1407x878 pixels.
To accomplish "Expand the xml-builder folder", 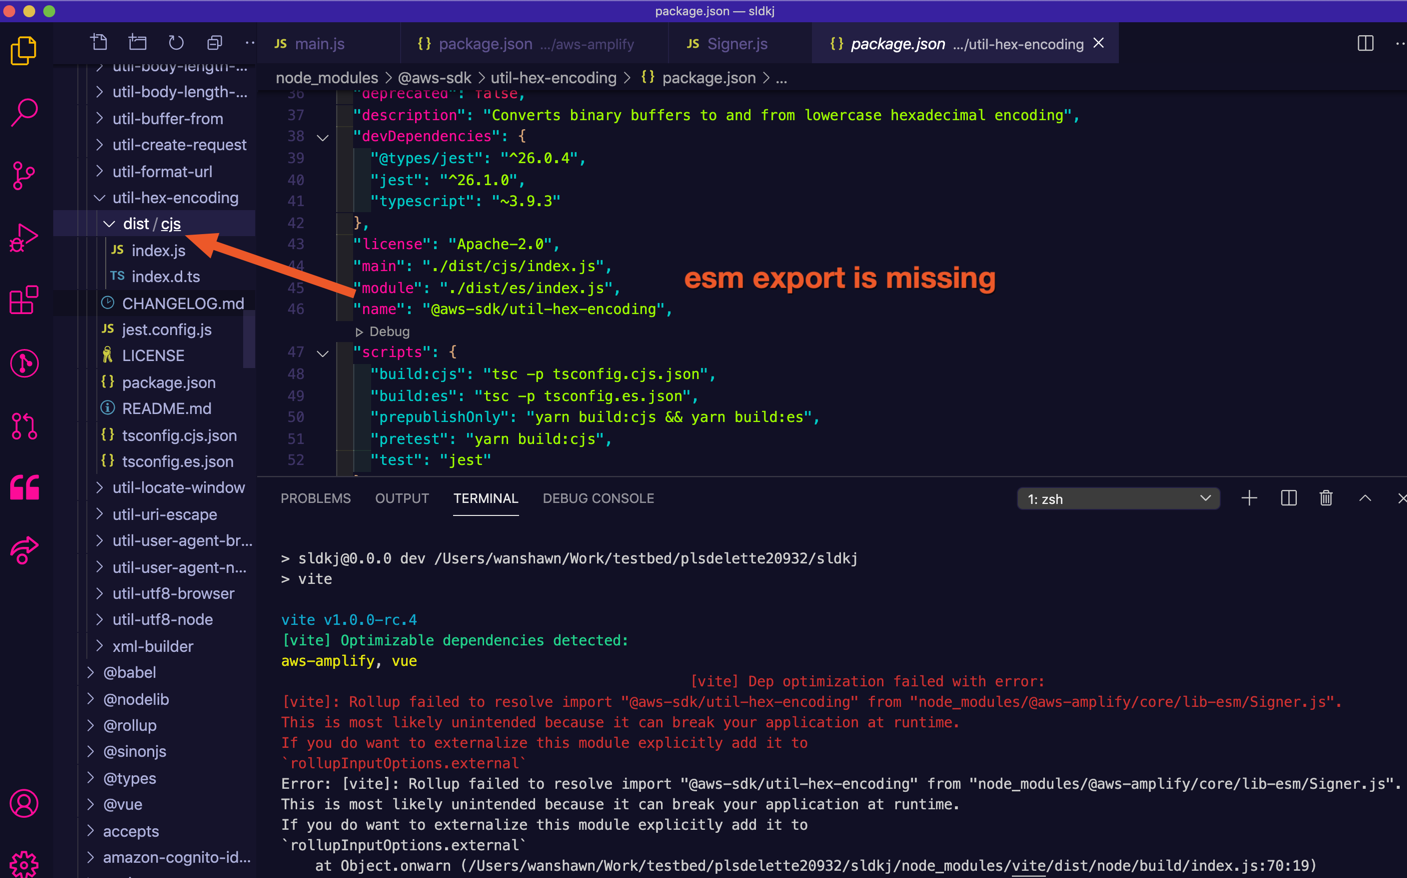I will tap(155, 646).
